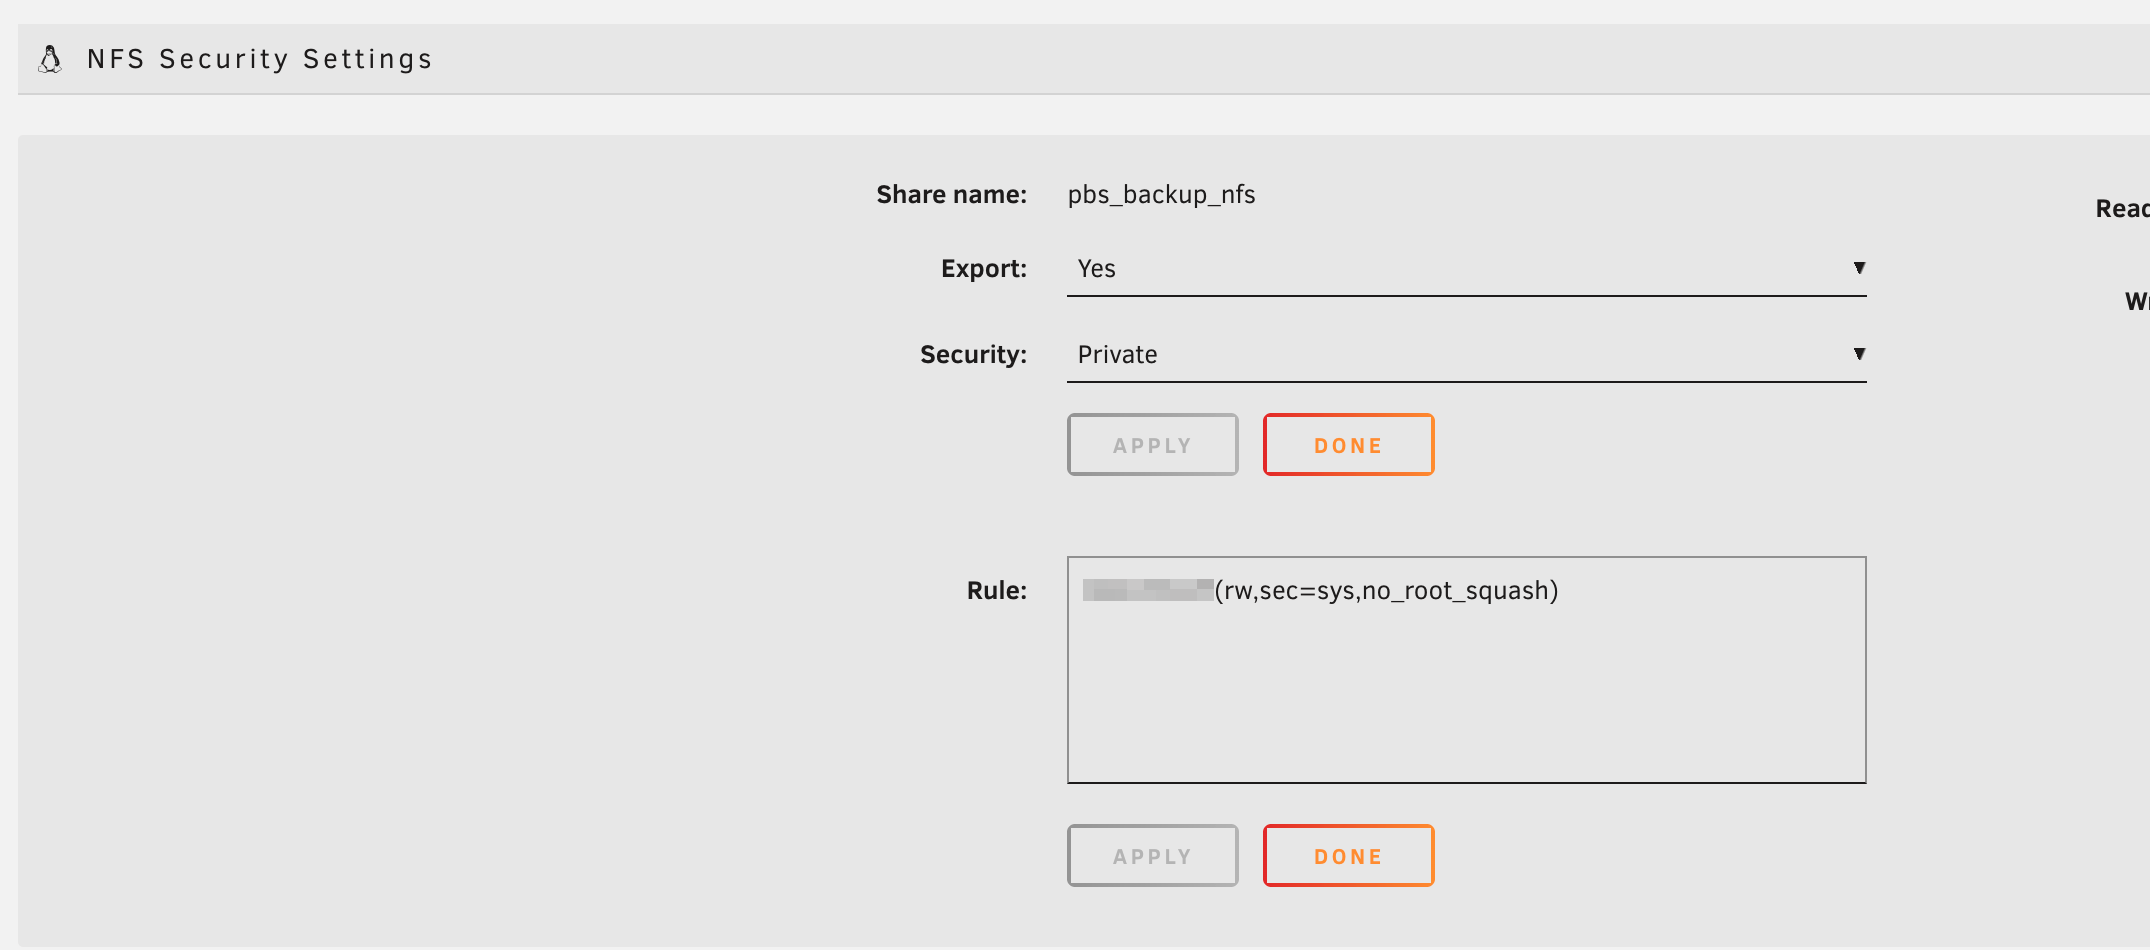Image resolution: width=2150 pixels, height=950 pixels.
Task: Click the Security dropdown arrow
Action: click(x=1859, y=353)
